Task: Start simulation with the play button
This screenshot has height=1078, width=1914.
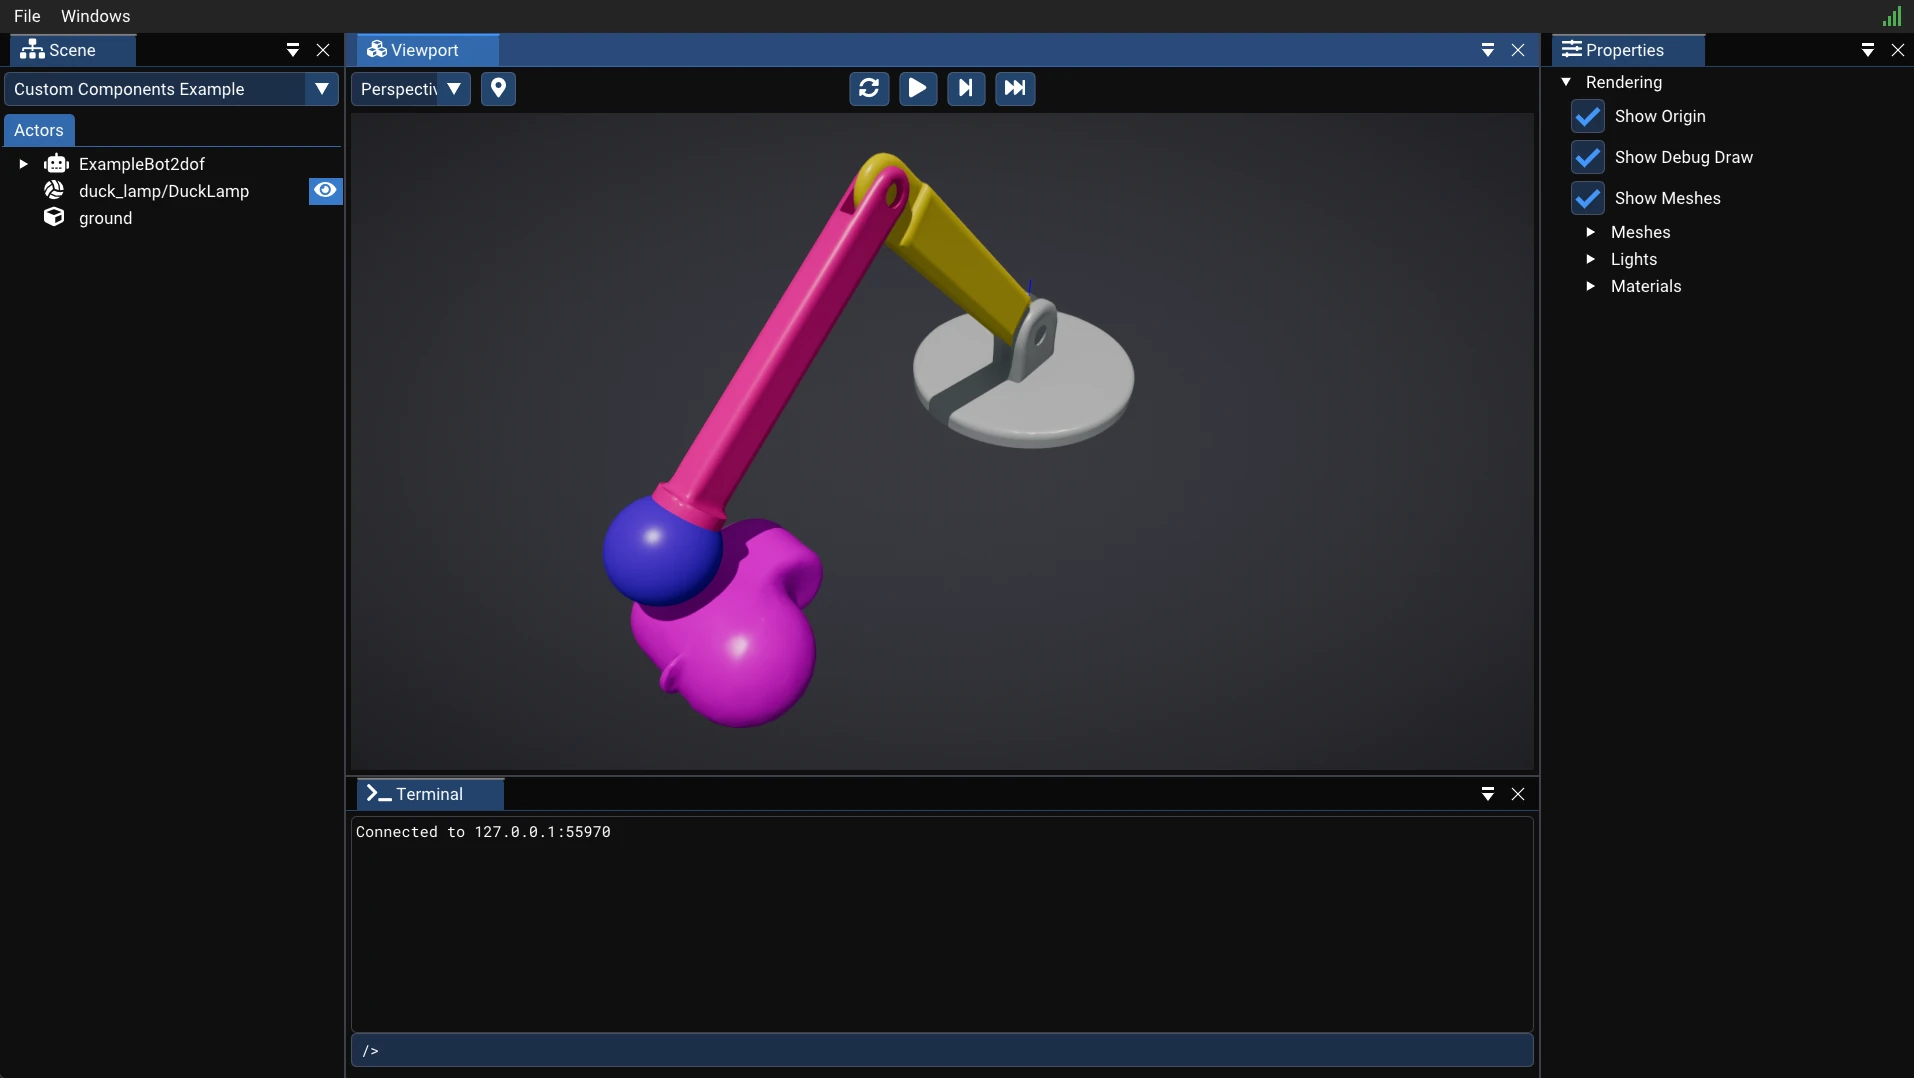Action: (x=917, y=88)
